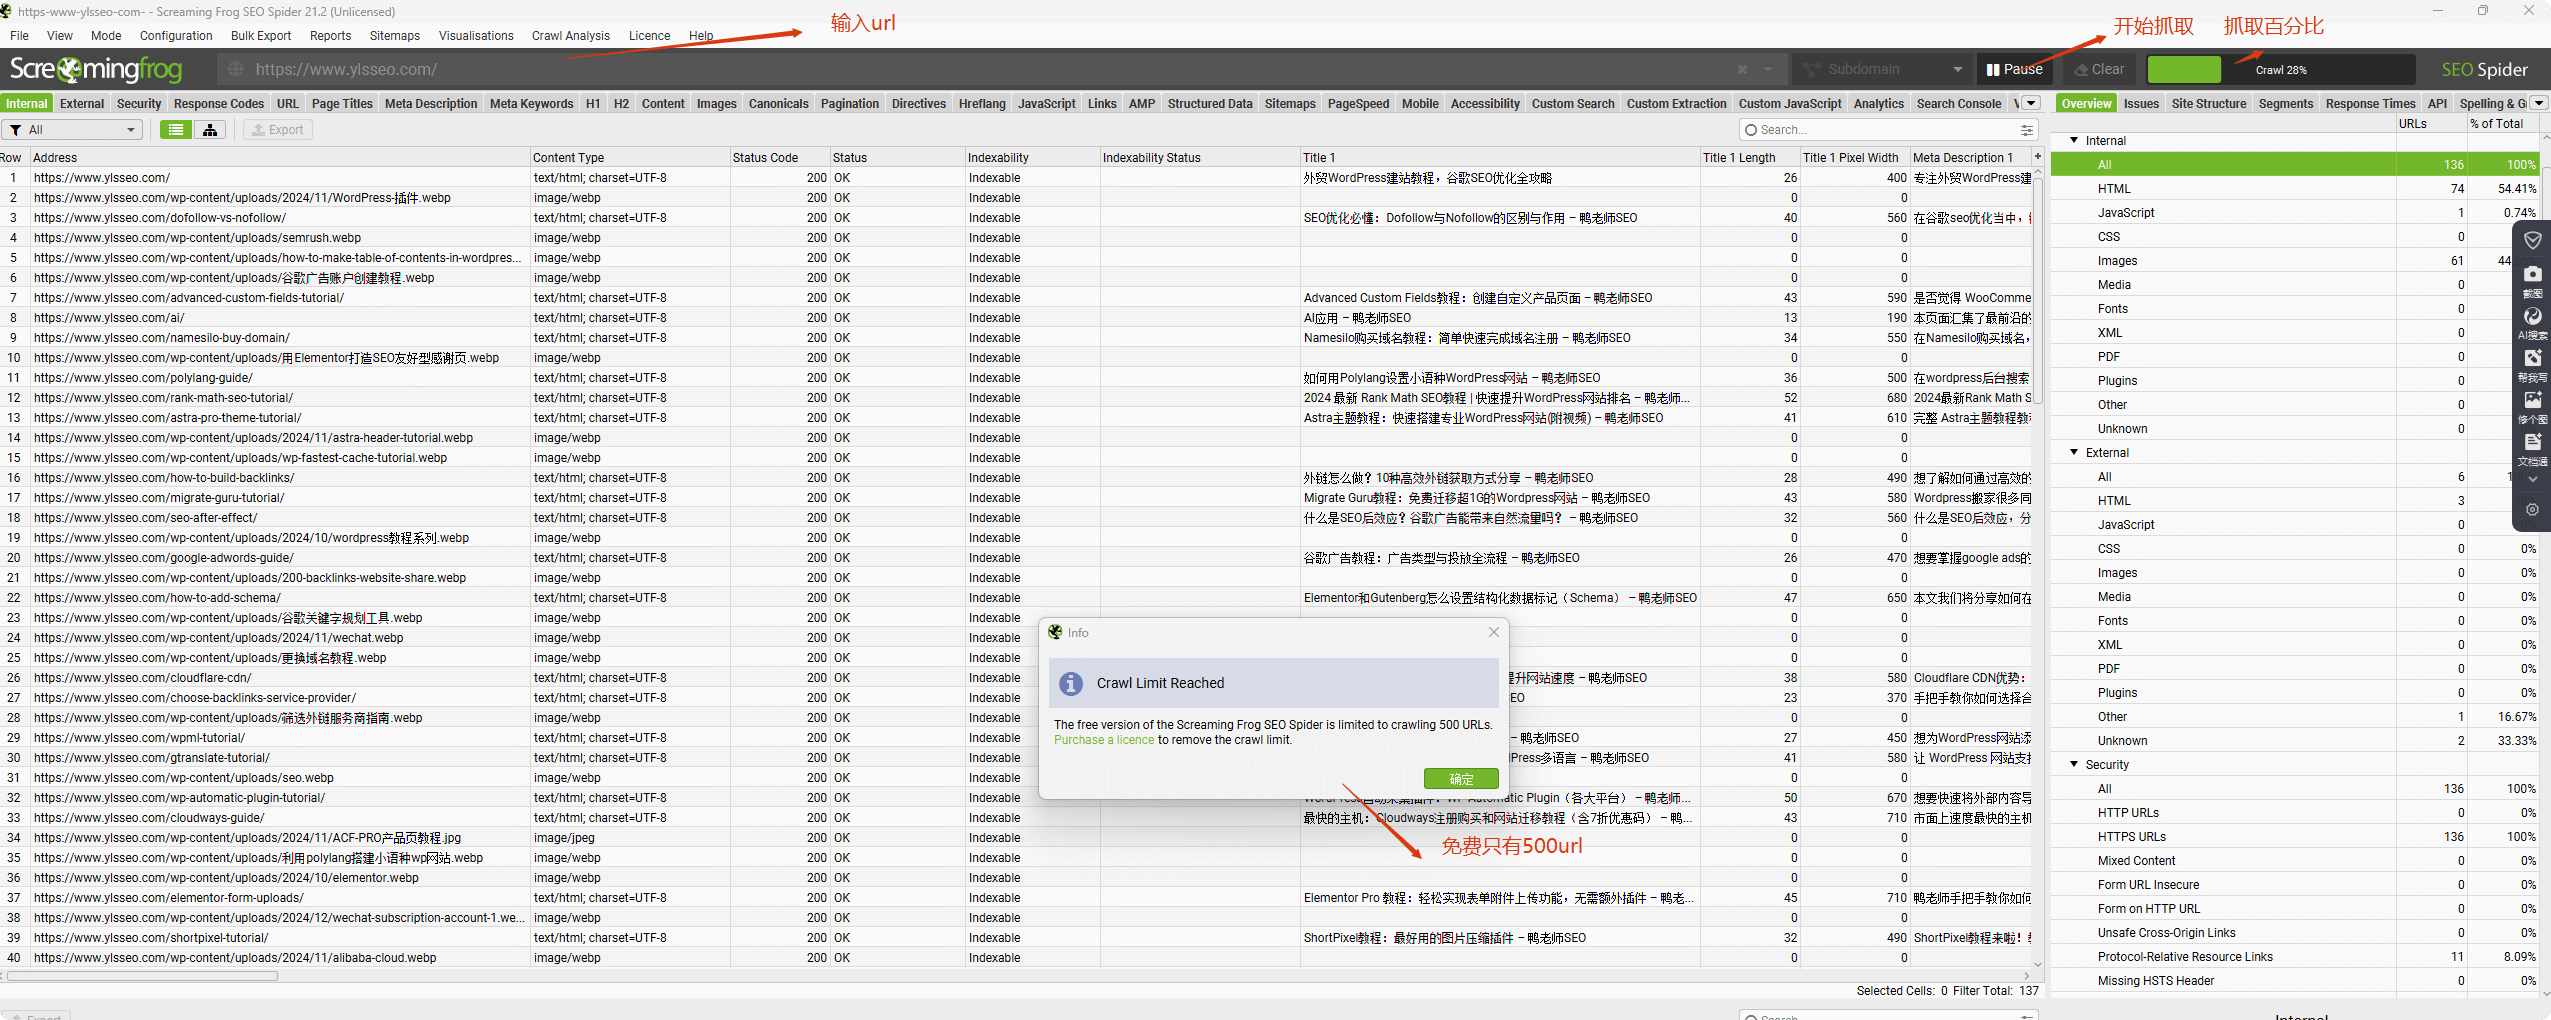Click the plus icon to add columns
2551x1020 pixels.
click(x=2037, y=157)
